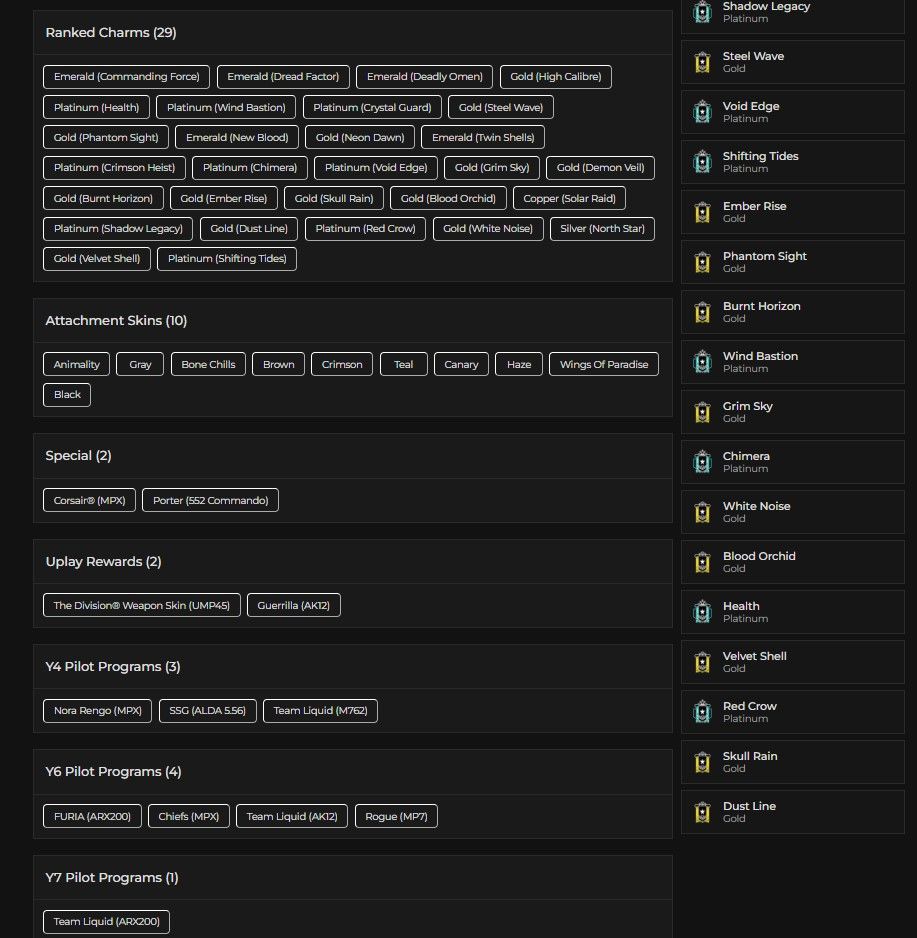This screenshot has height=938, width=917.
Task: Click the Red Crow platinum charm icon
Action: pos(702,712)
